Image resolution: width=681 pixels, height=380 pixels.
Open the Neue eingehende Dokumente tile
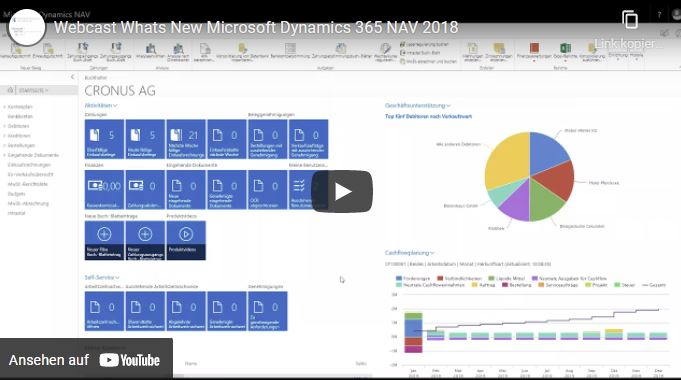click(186, 190)
